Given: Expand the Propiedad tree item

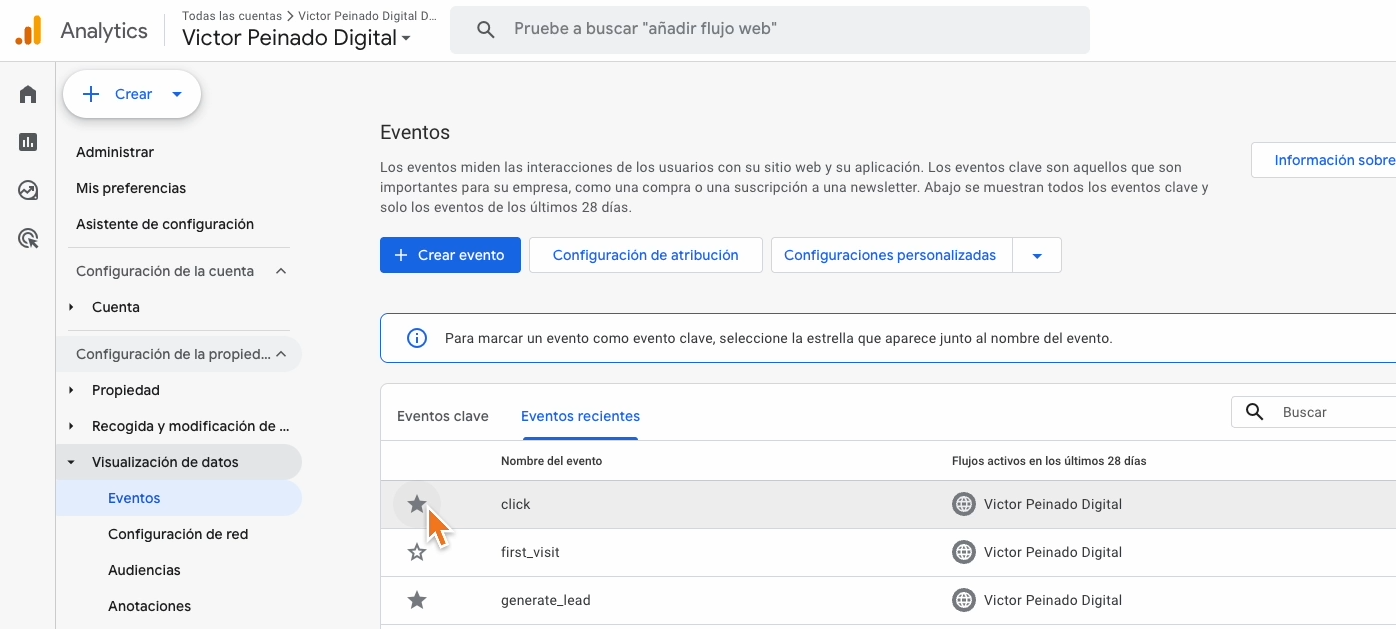Looking at the screenshot, I should point(71,390).
